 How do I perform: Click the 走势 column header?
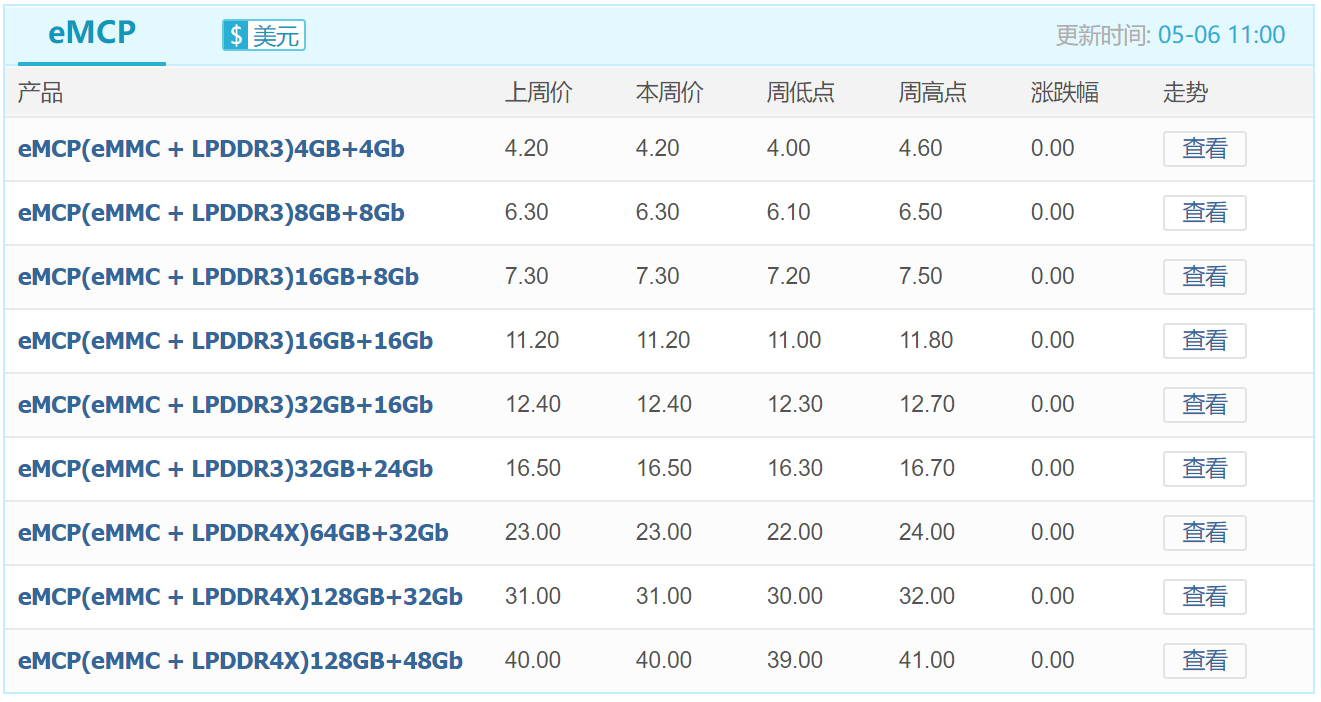(1185, 93)
